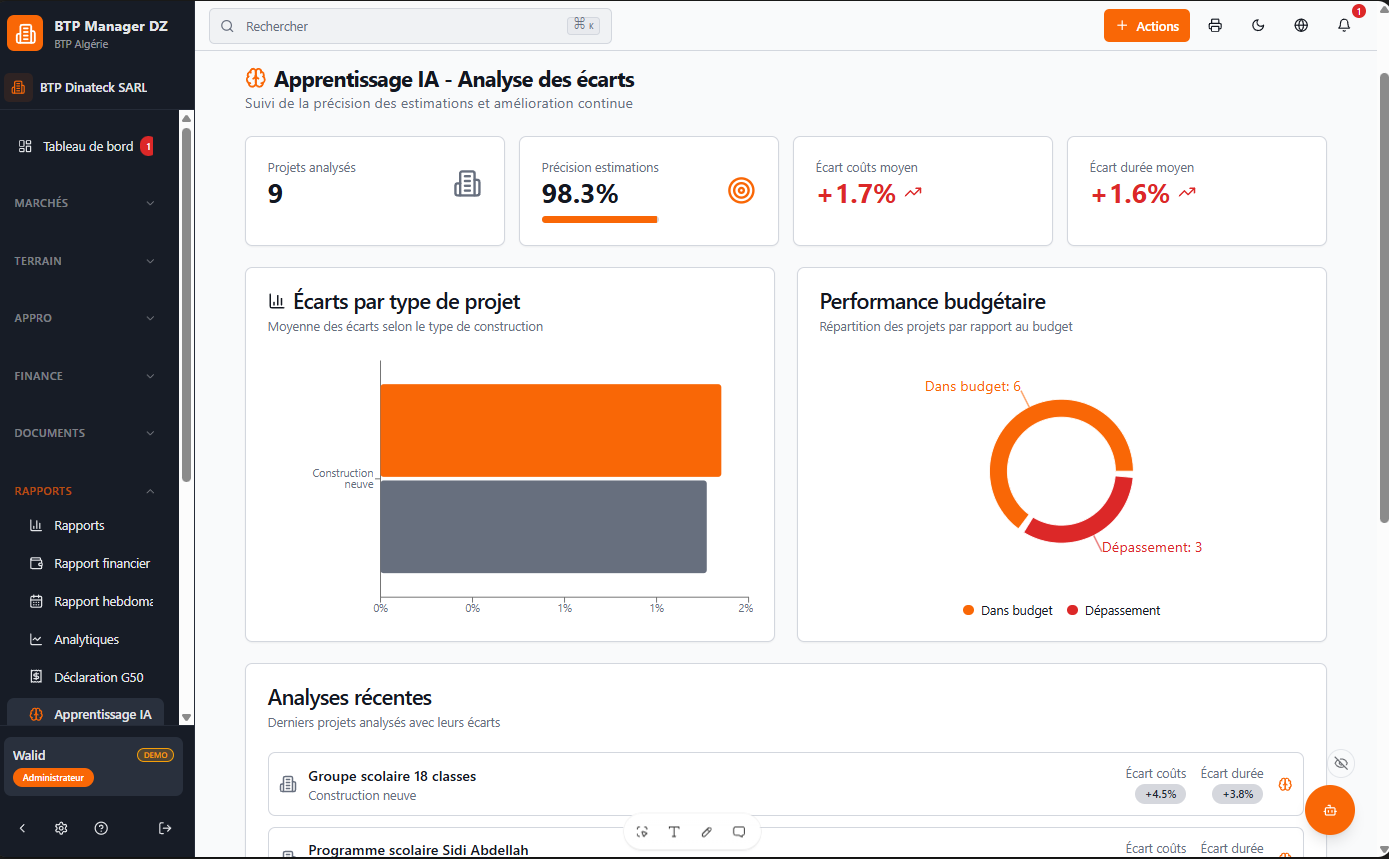Click the brain icon beside the page title

(x=255, y=78)
